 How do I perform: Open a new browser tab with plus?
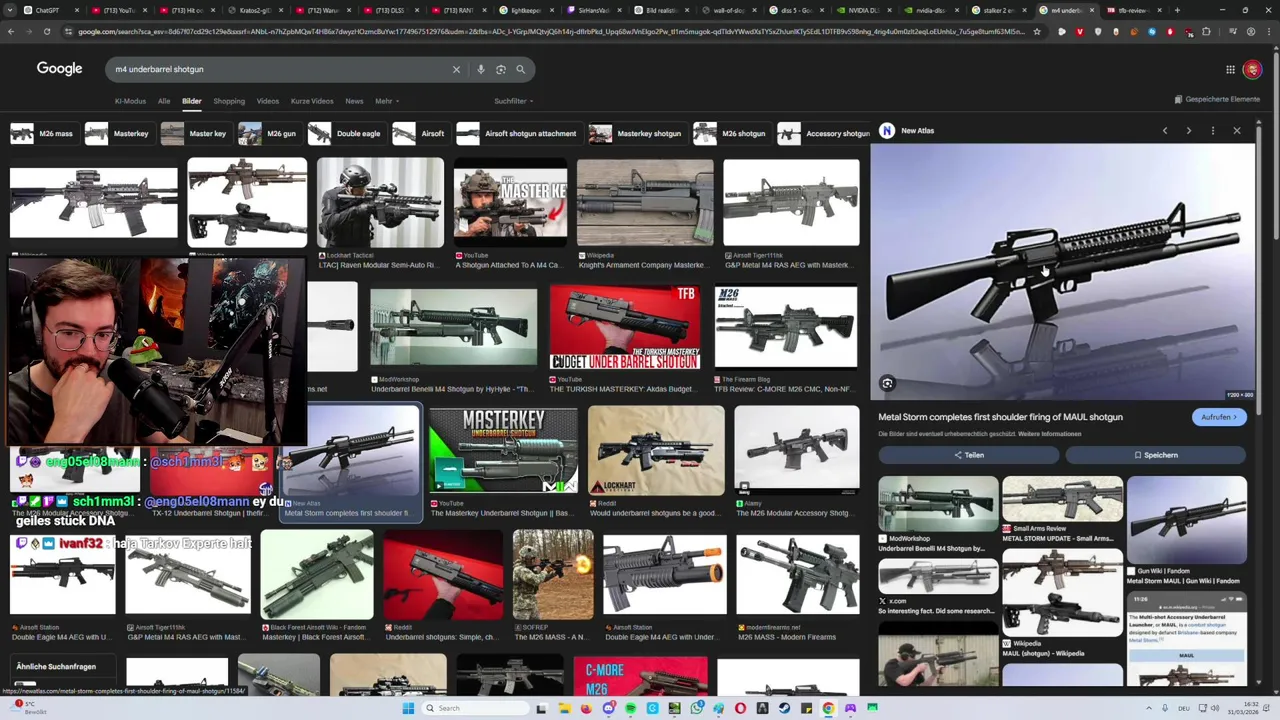[1177, 10]
